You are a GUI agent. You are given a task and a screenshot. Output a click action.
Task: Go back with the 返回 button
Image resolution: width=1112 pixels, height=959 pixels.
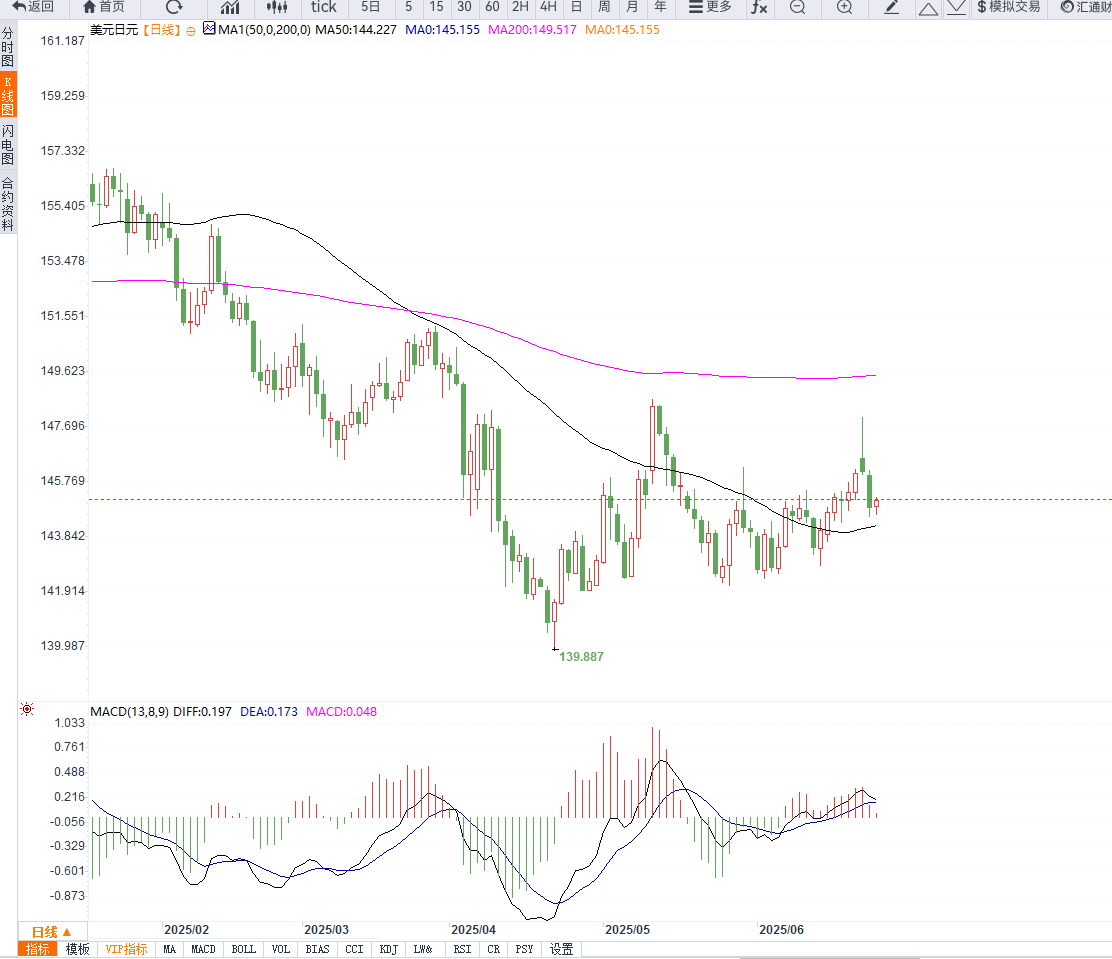click(34, 7)
